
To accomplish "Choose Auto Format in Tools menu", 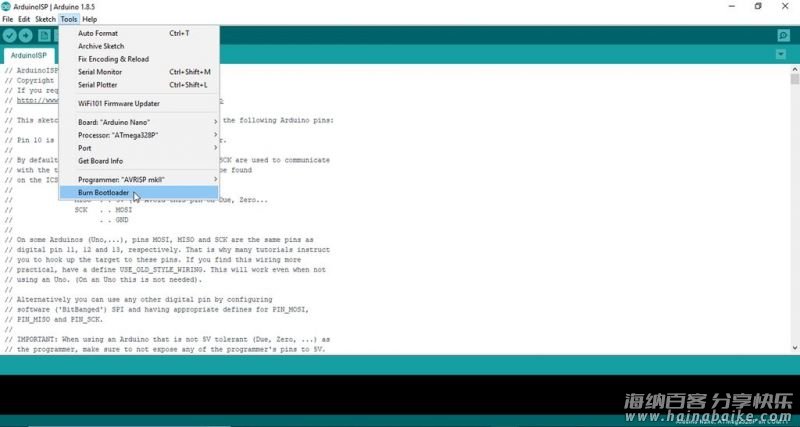I will (139, 33).
